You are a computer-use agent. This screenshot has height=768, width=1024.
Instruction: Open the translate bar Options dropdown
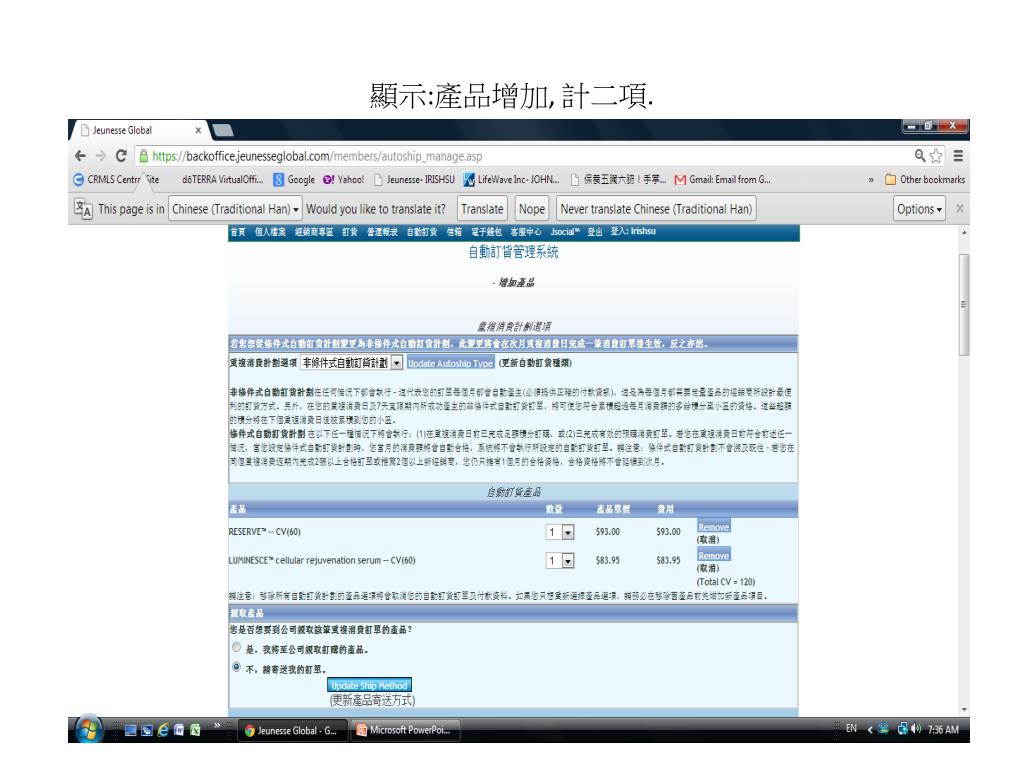919,209
